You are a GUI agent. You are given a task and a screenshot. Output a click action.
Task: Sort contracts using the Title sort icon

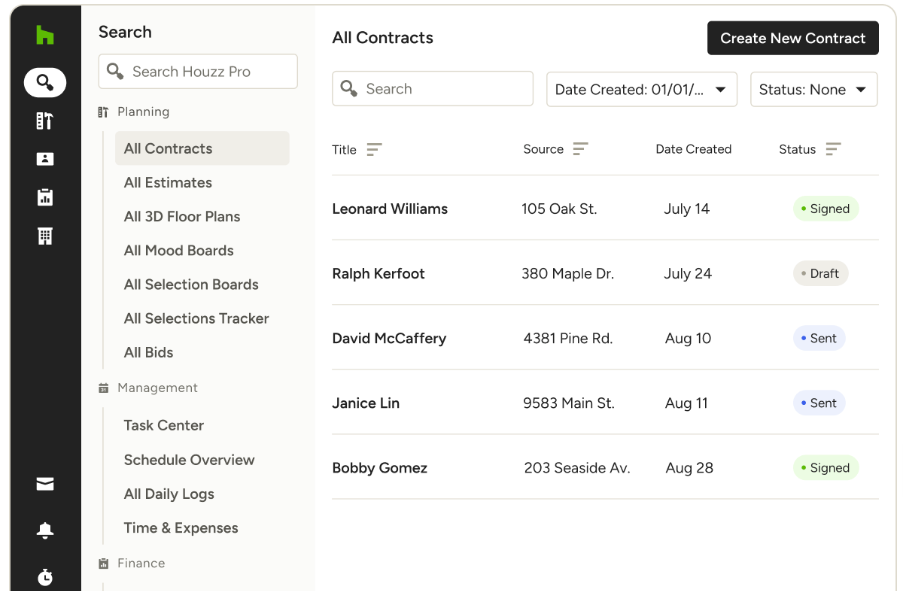pyautogui.click(x=374, y=150)
